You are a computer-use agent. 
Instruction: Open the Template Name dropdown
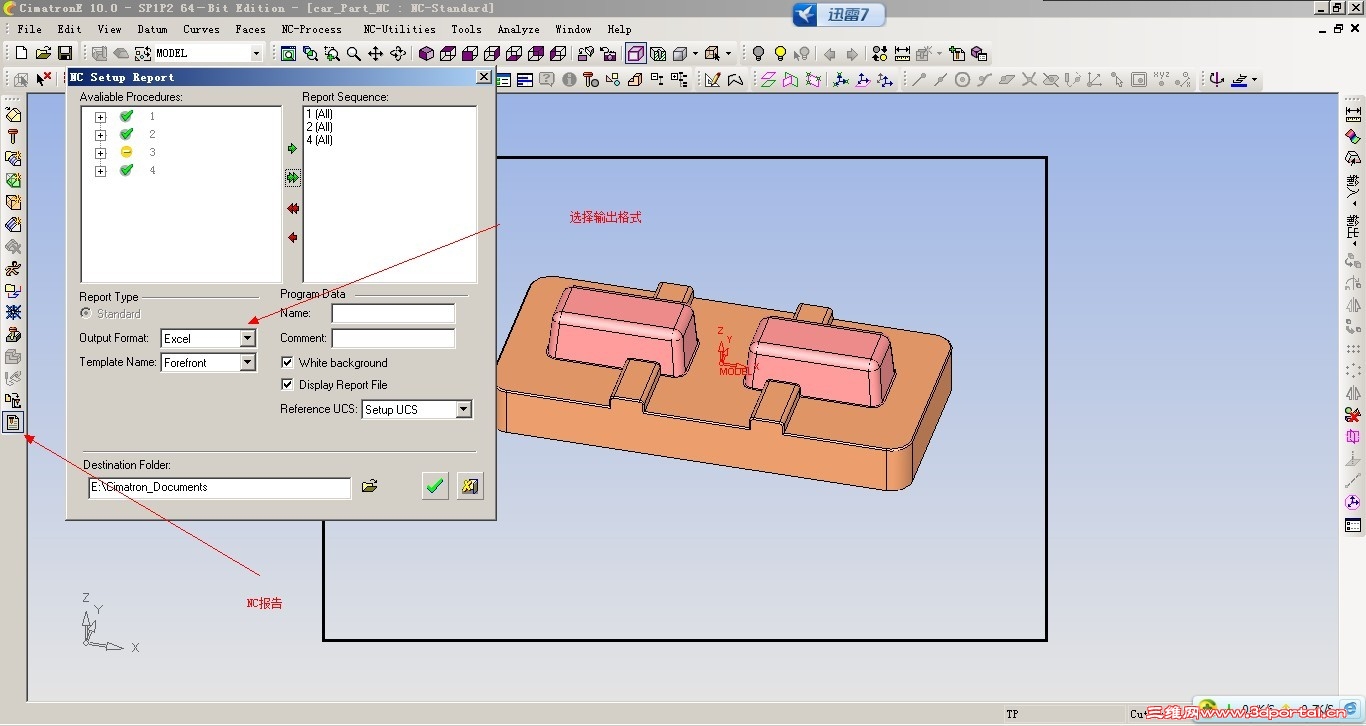pos(248,362)
